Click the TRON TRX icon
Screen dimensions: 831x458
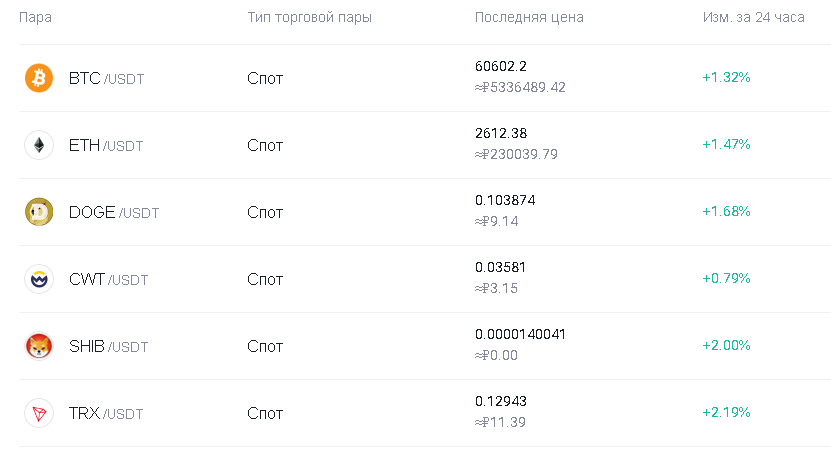click(39, 413)
